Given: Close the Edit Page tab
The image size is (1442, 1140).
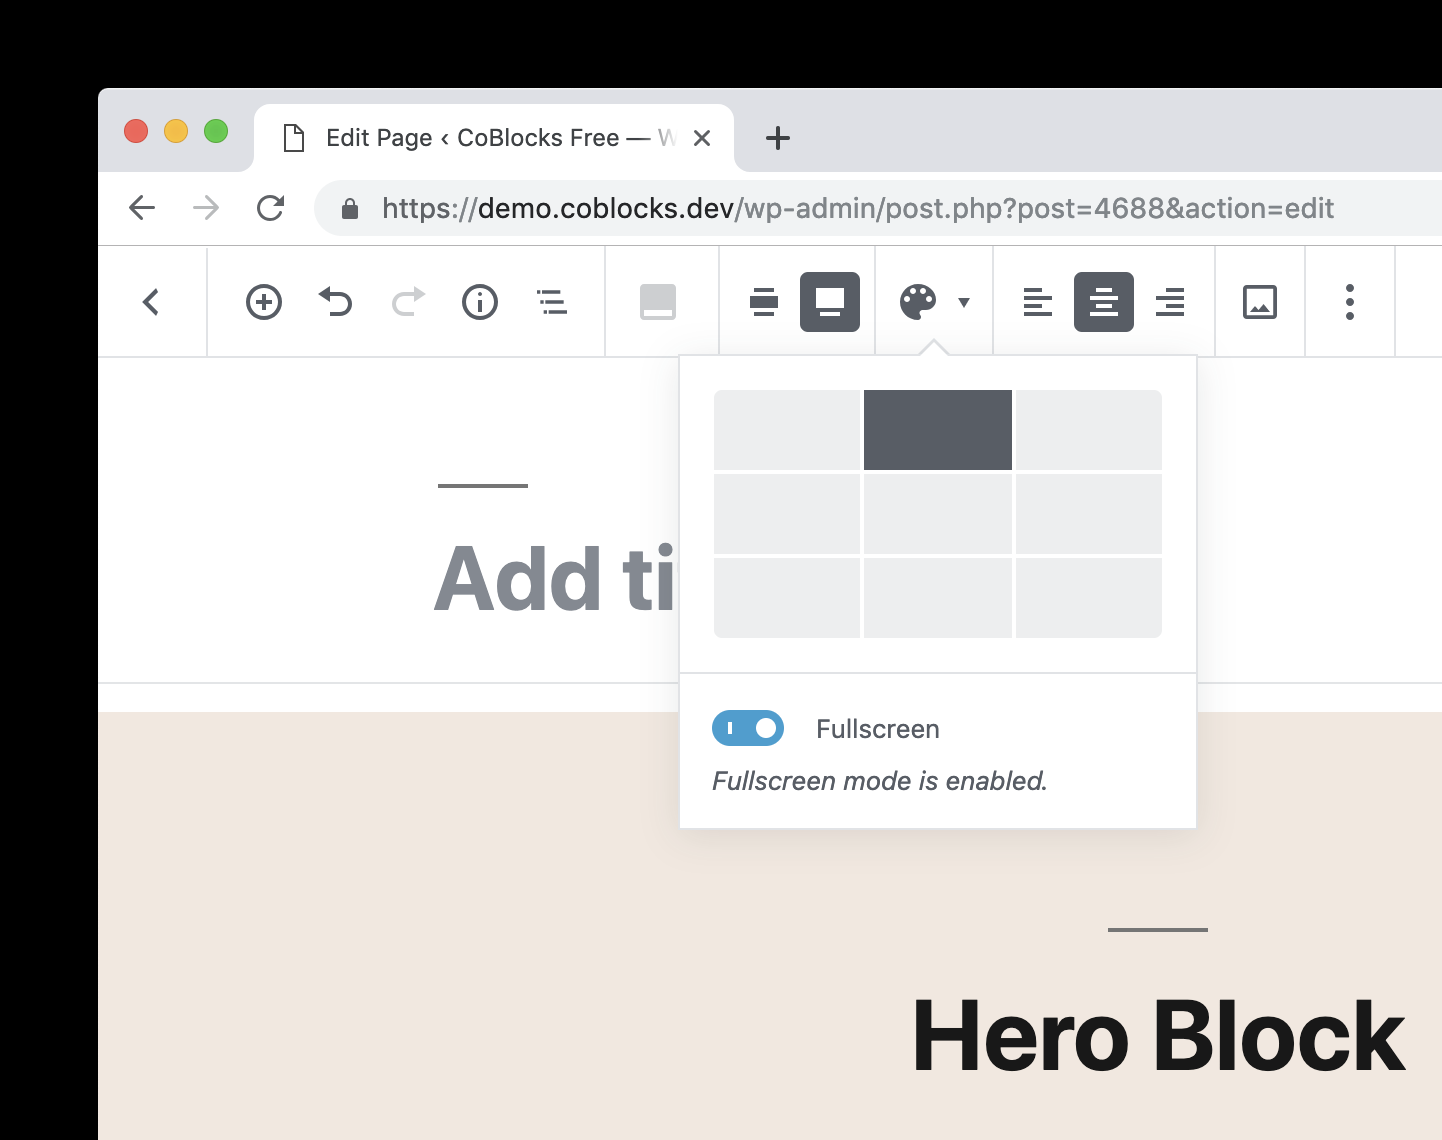Looking at the screenshot, I should (702, 138).
